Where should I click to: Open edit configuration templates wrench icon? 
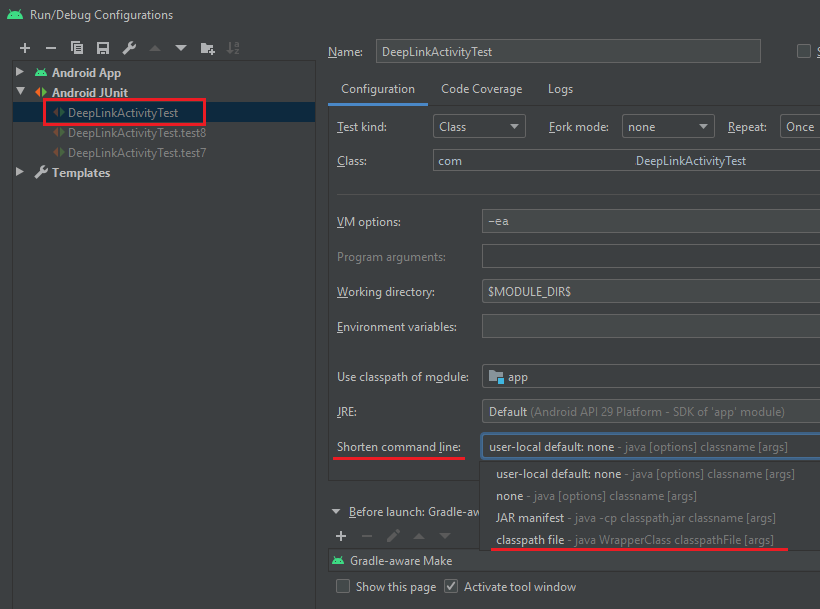(128, 47)
